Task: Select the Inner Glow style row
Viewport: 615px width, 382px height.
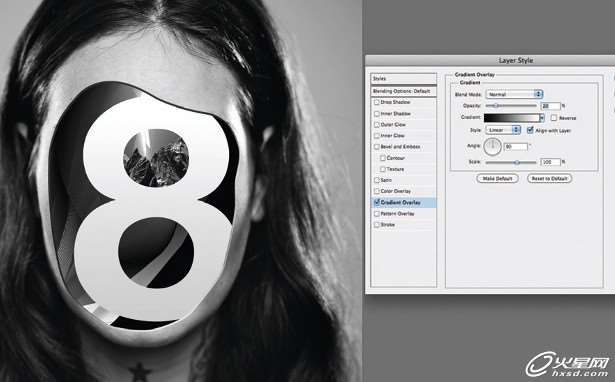Action: point(403,136)
